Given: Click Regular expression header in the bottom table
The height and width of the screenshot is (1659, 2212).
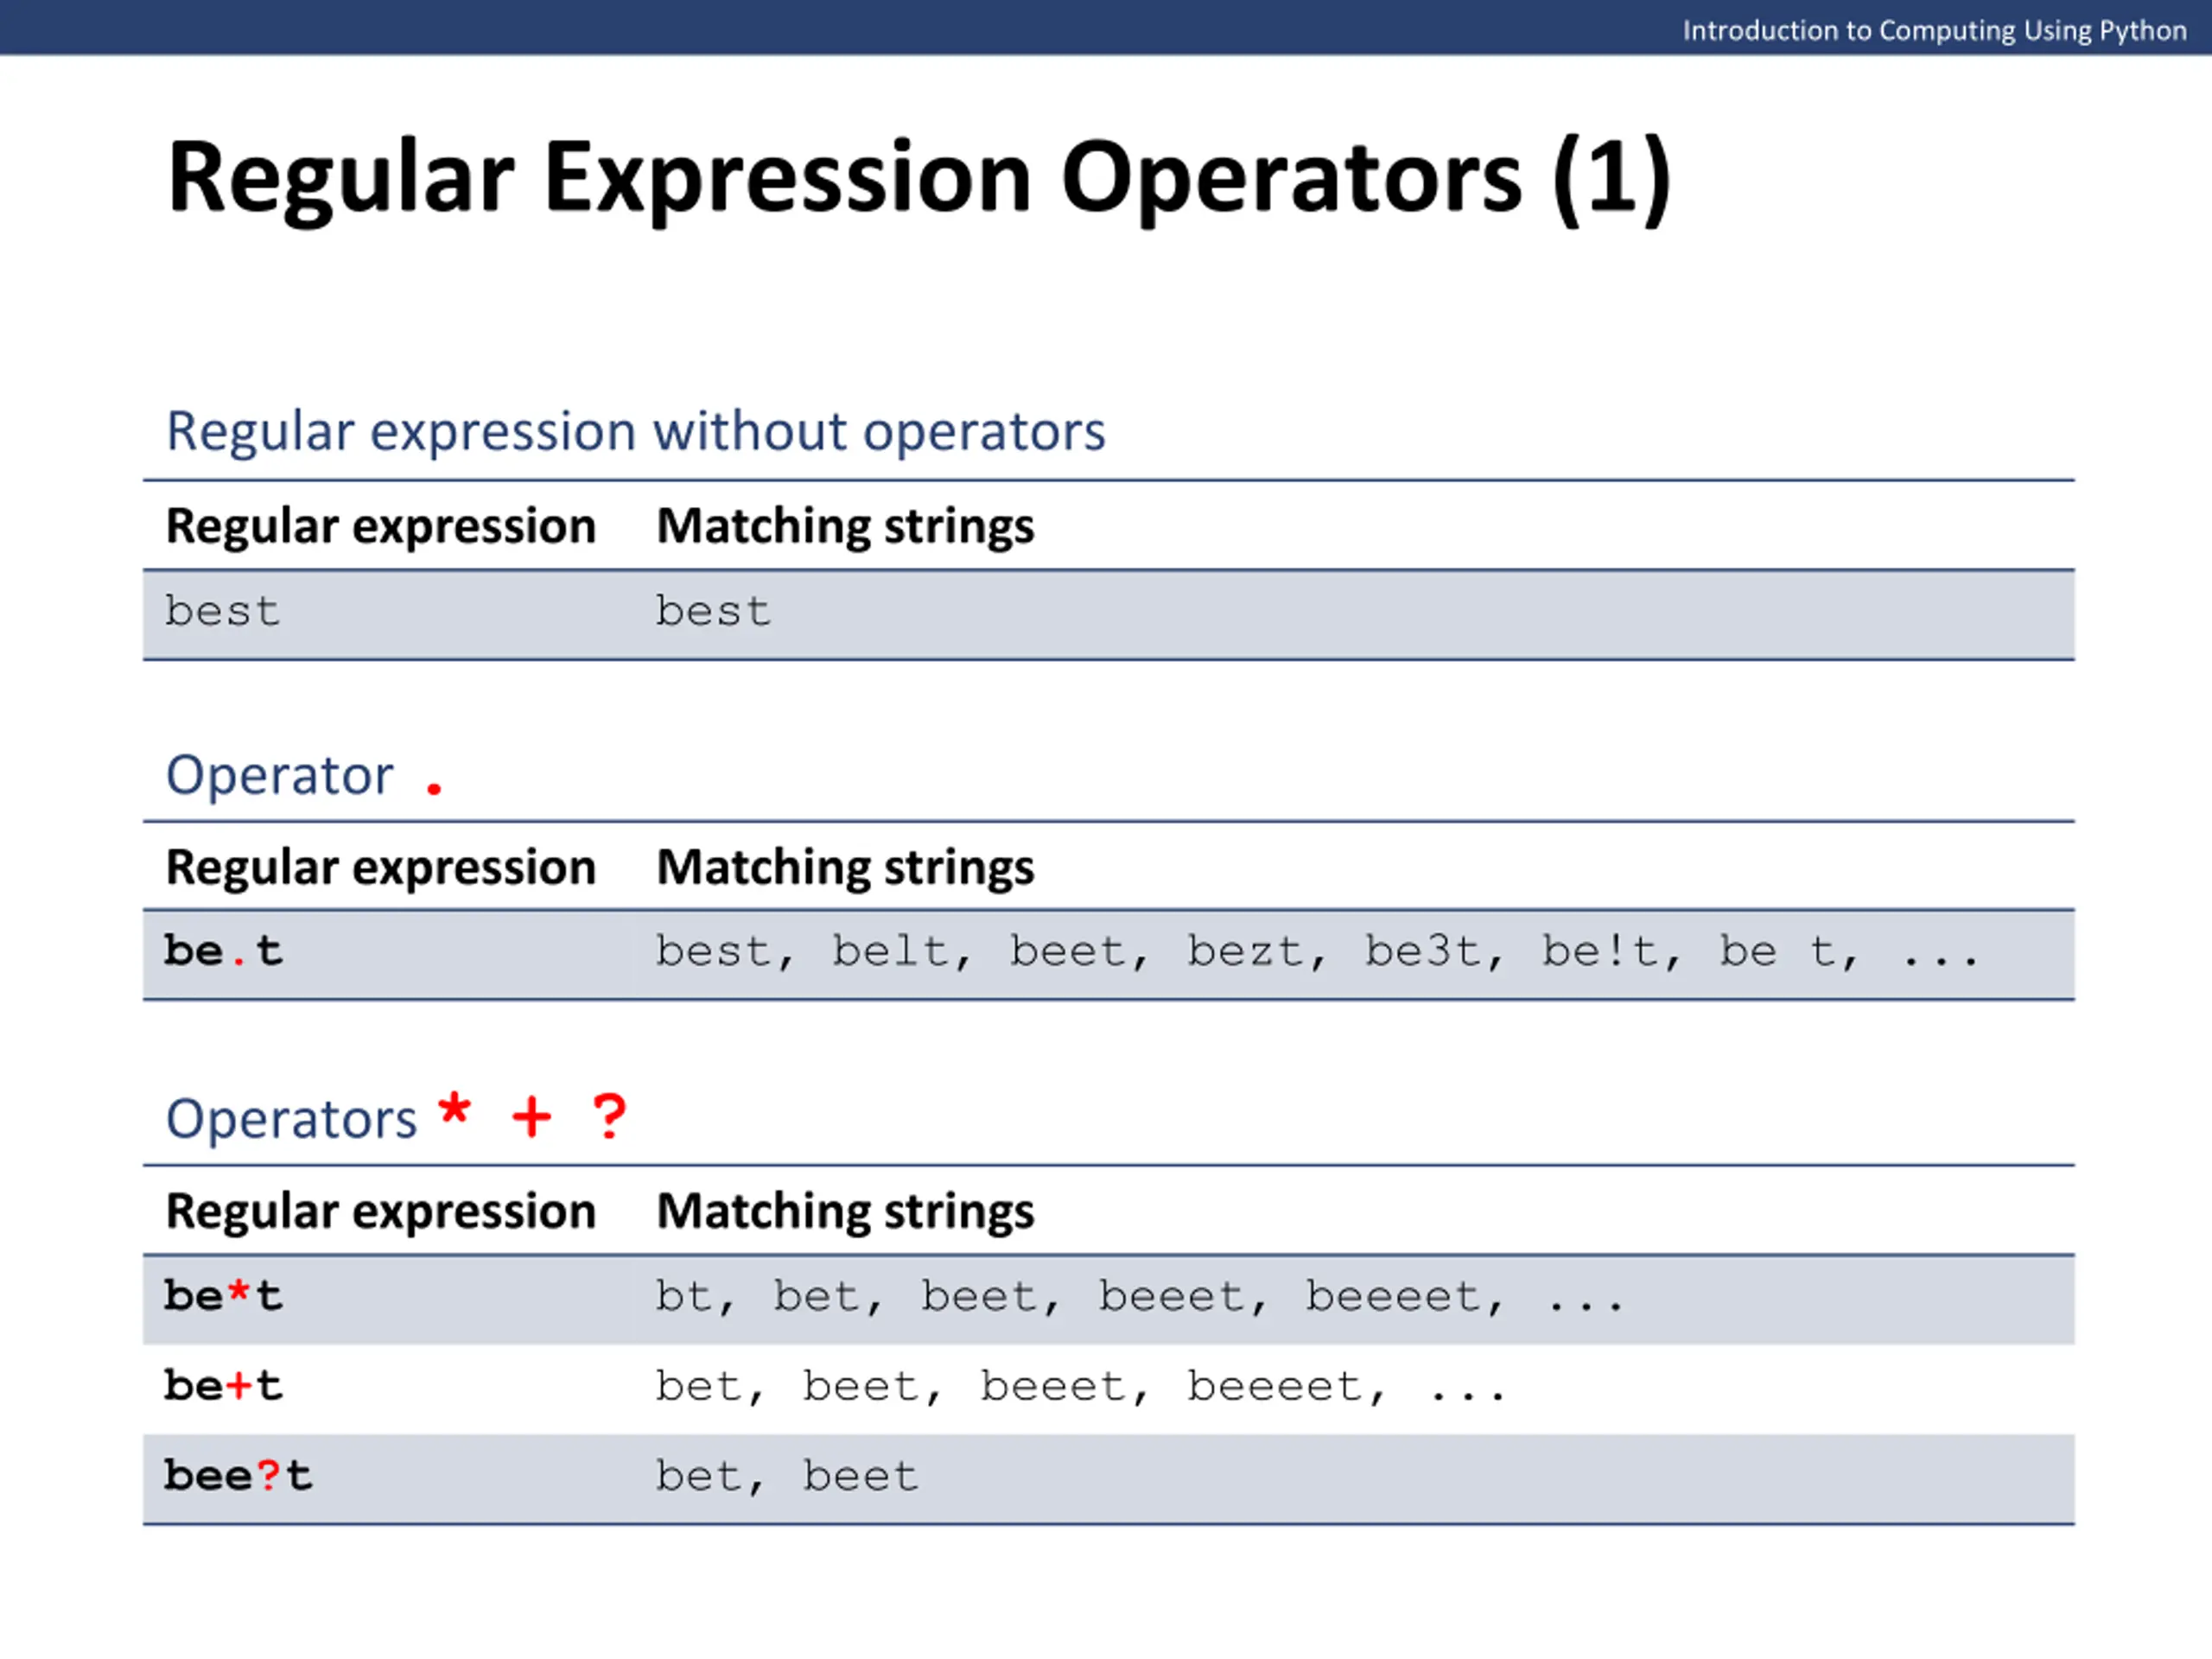Looking at the screenshot, I should pos(381,1212).
